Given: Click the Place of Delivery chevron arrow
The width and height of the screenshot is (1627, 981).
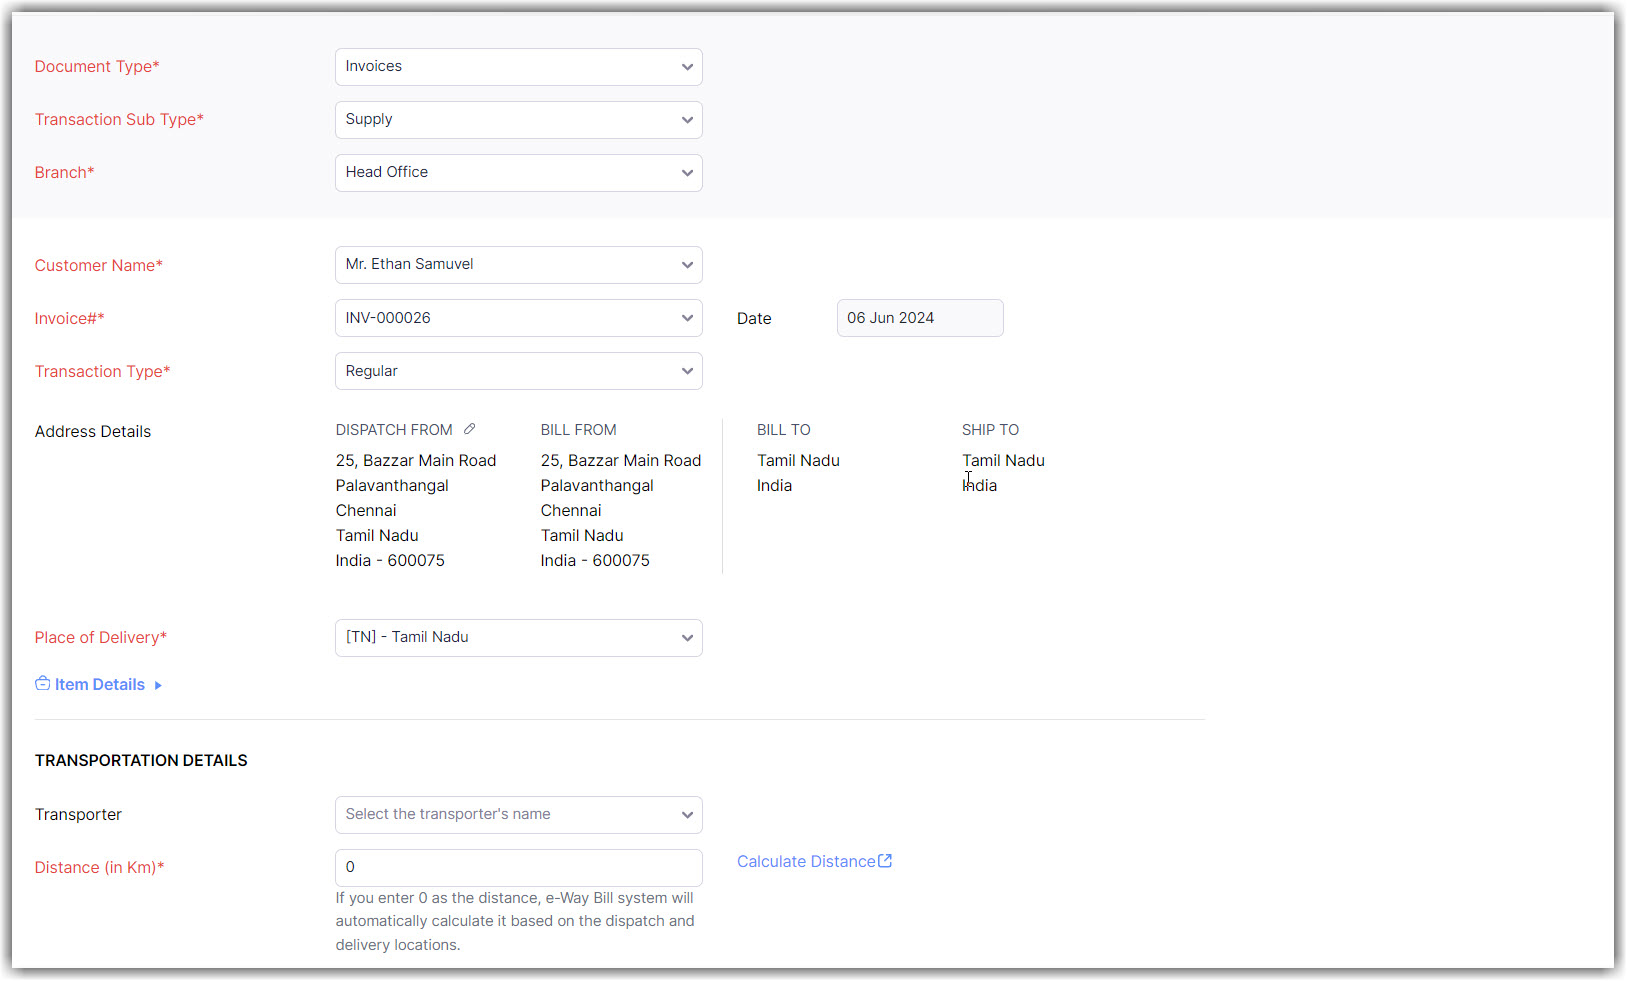Looking at the screenshot, I should tap(687, 638).
